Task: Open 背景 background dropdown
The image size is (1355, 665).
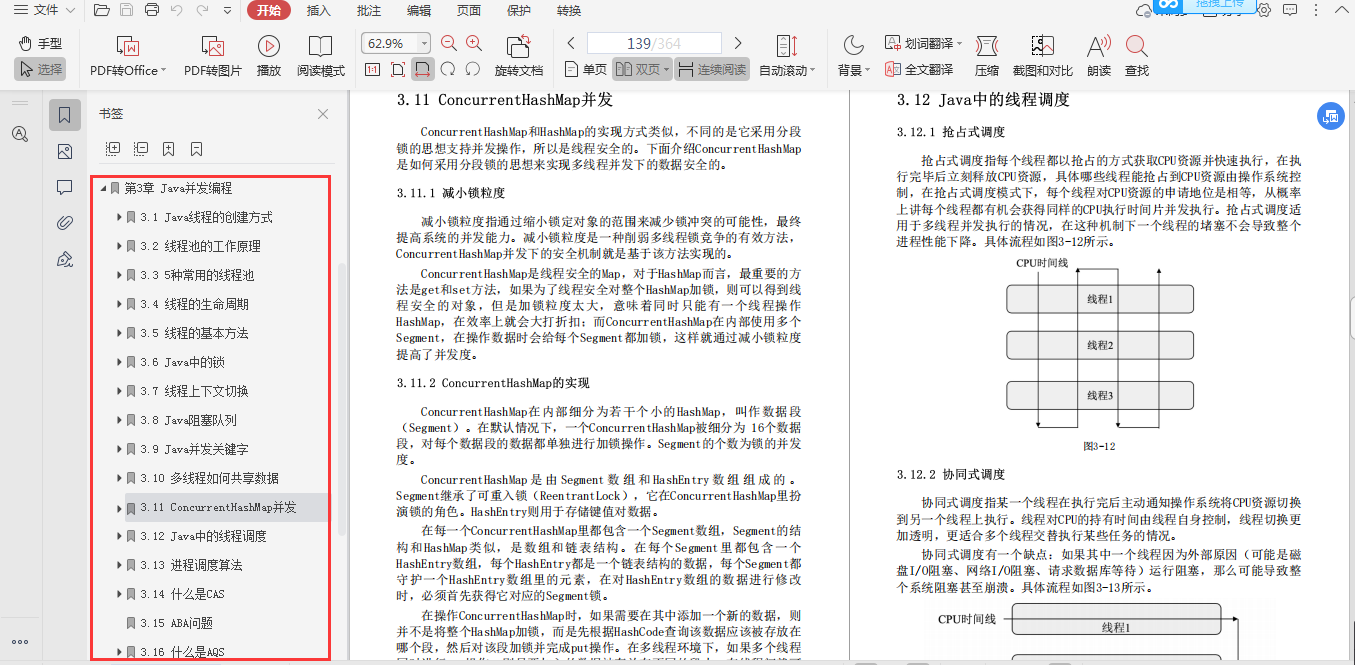Action: (853, 56)
